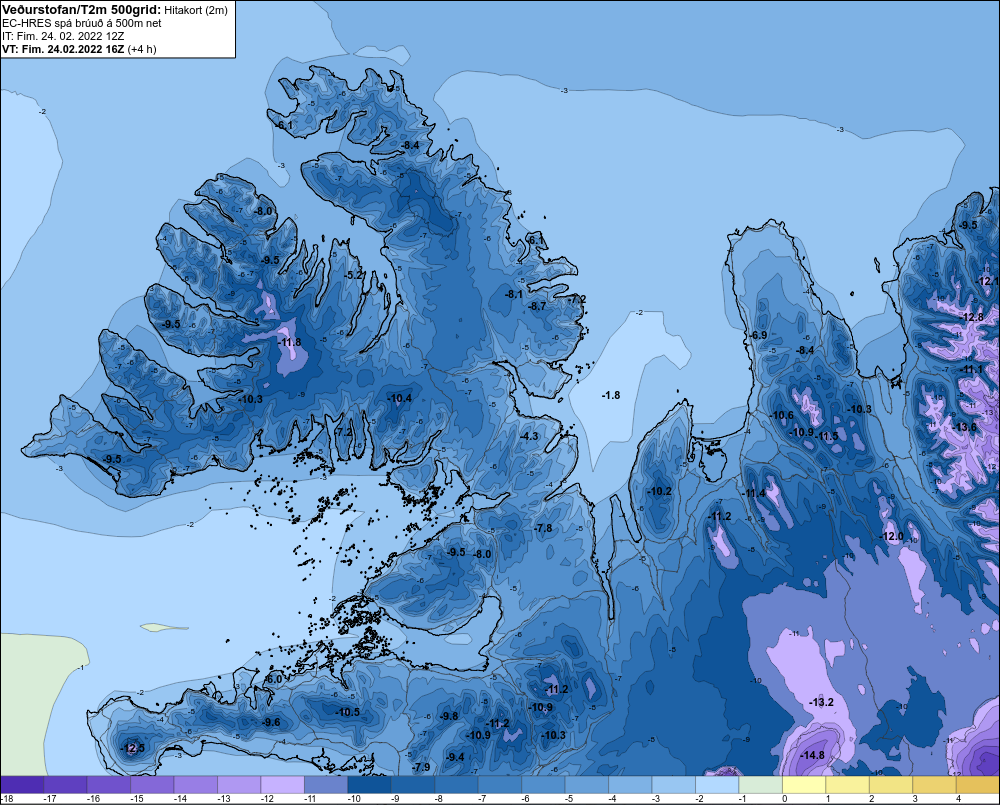Viewport: 1000px width, 805px height.
Task: Click the -10.2 temperature value on the map
Action: pyautogui.click(x=659, y=491)
